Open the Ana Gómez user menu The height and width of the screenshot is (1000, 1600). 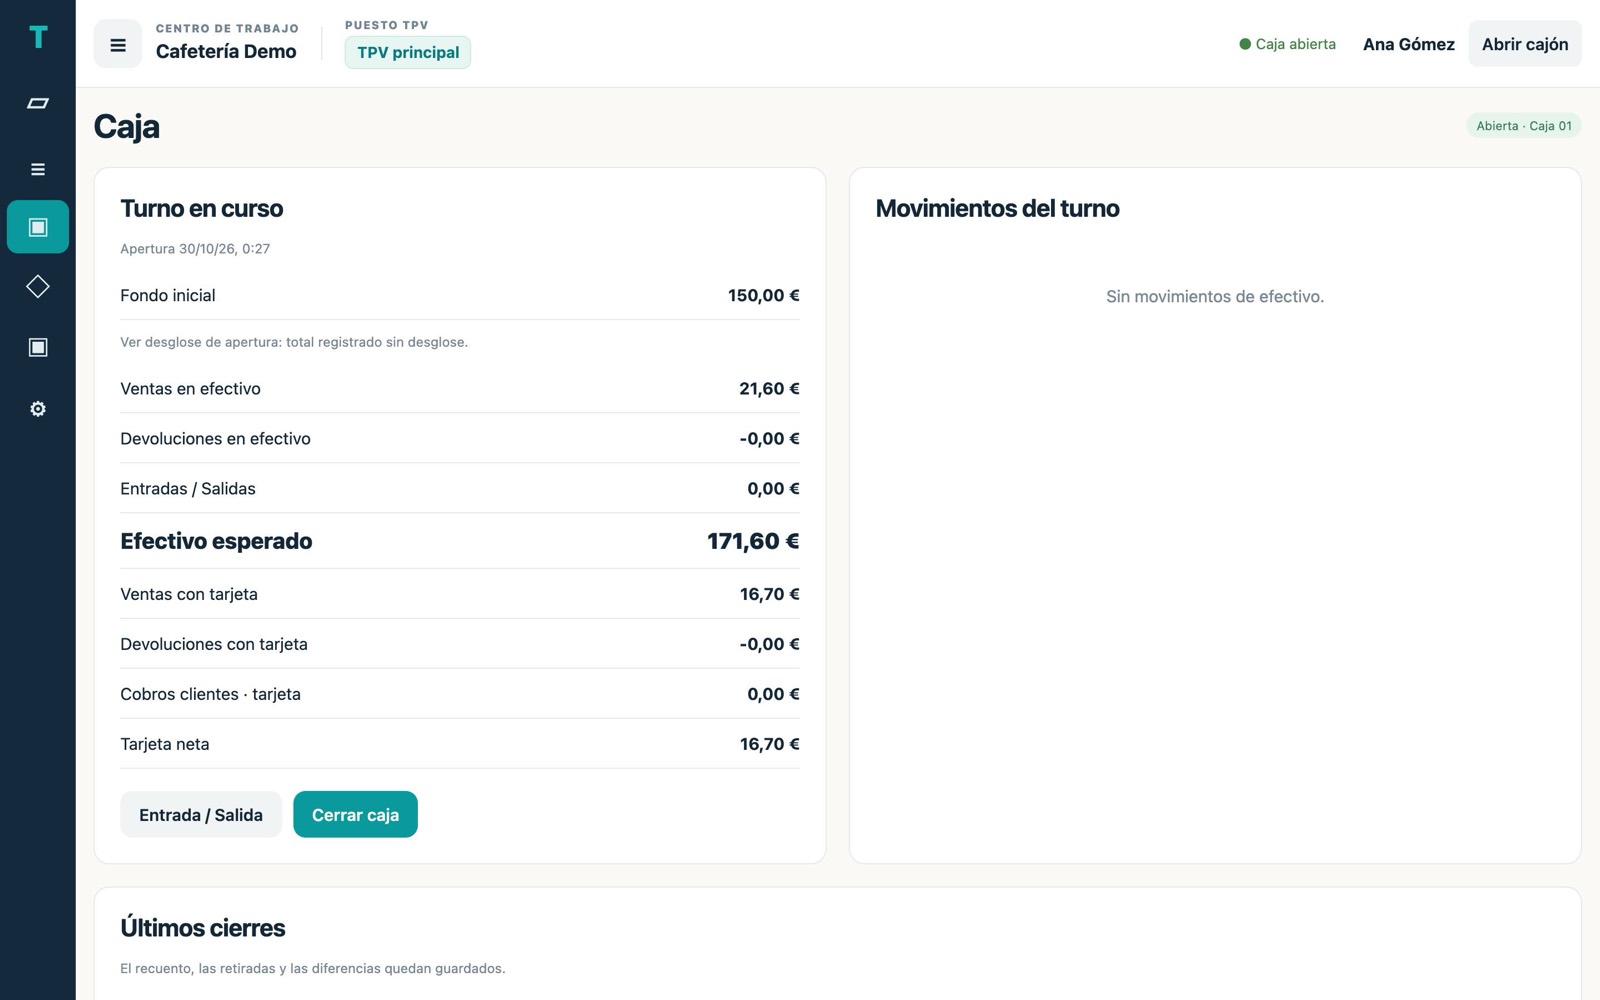pos(1408,44)
